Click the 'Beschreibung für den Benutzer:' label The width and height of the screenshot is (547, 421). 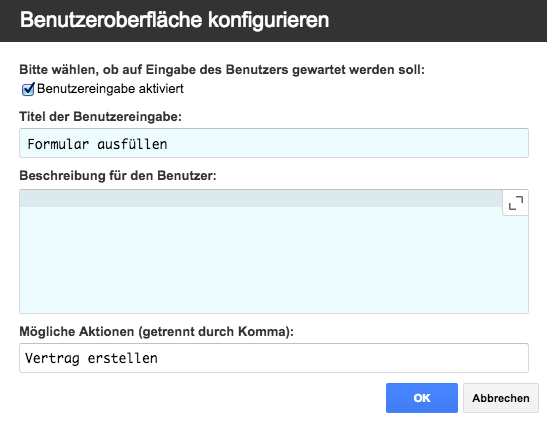[x=118, y=175]
